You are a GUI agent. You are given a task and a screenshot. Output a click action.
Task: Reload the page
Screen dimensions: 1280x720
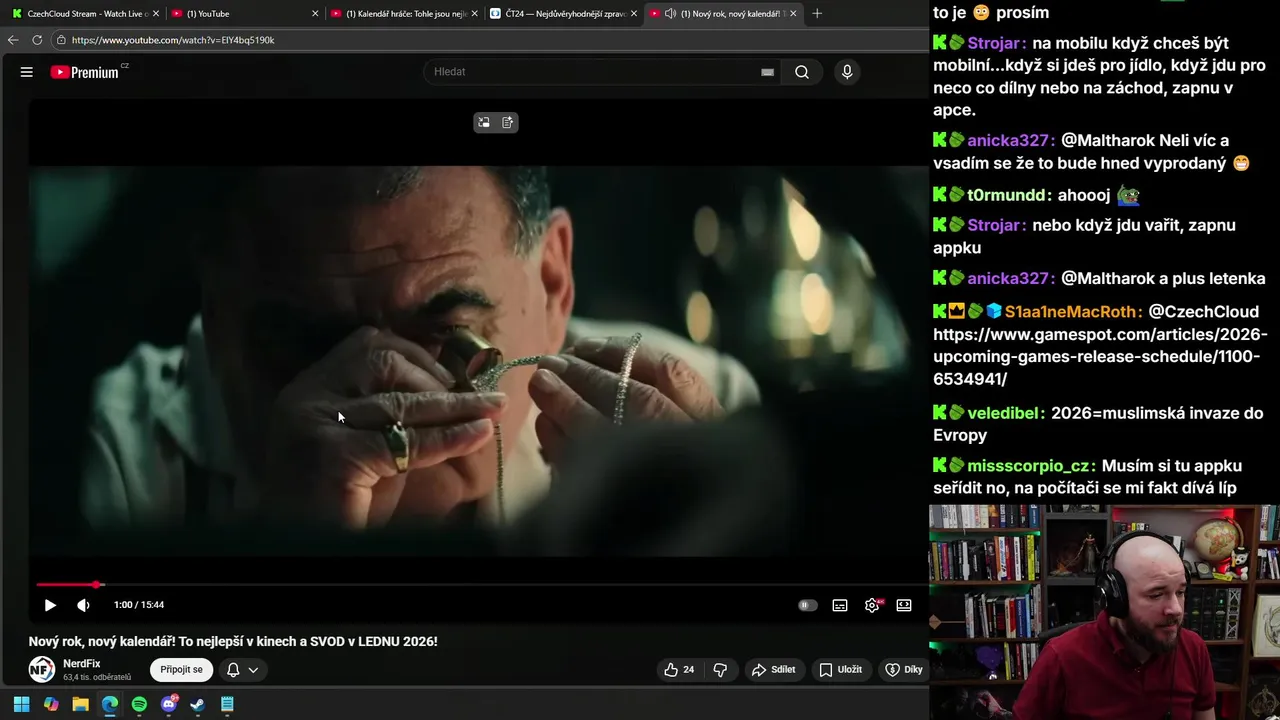(37, 40)
